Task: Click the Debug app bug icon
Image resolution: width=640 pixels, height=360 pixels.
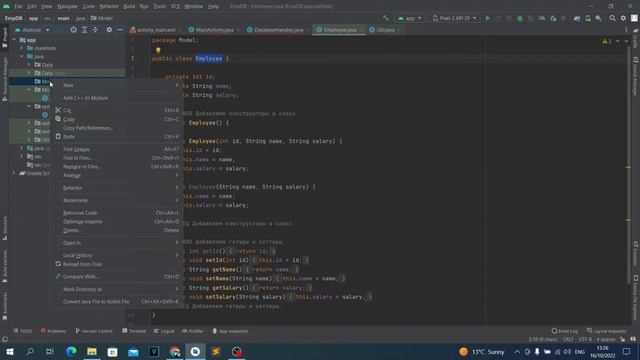Action: tap(520, 18)
